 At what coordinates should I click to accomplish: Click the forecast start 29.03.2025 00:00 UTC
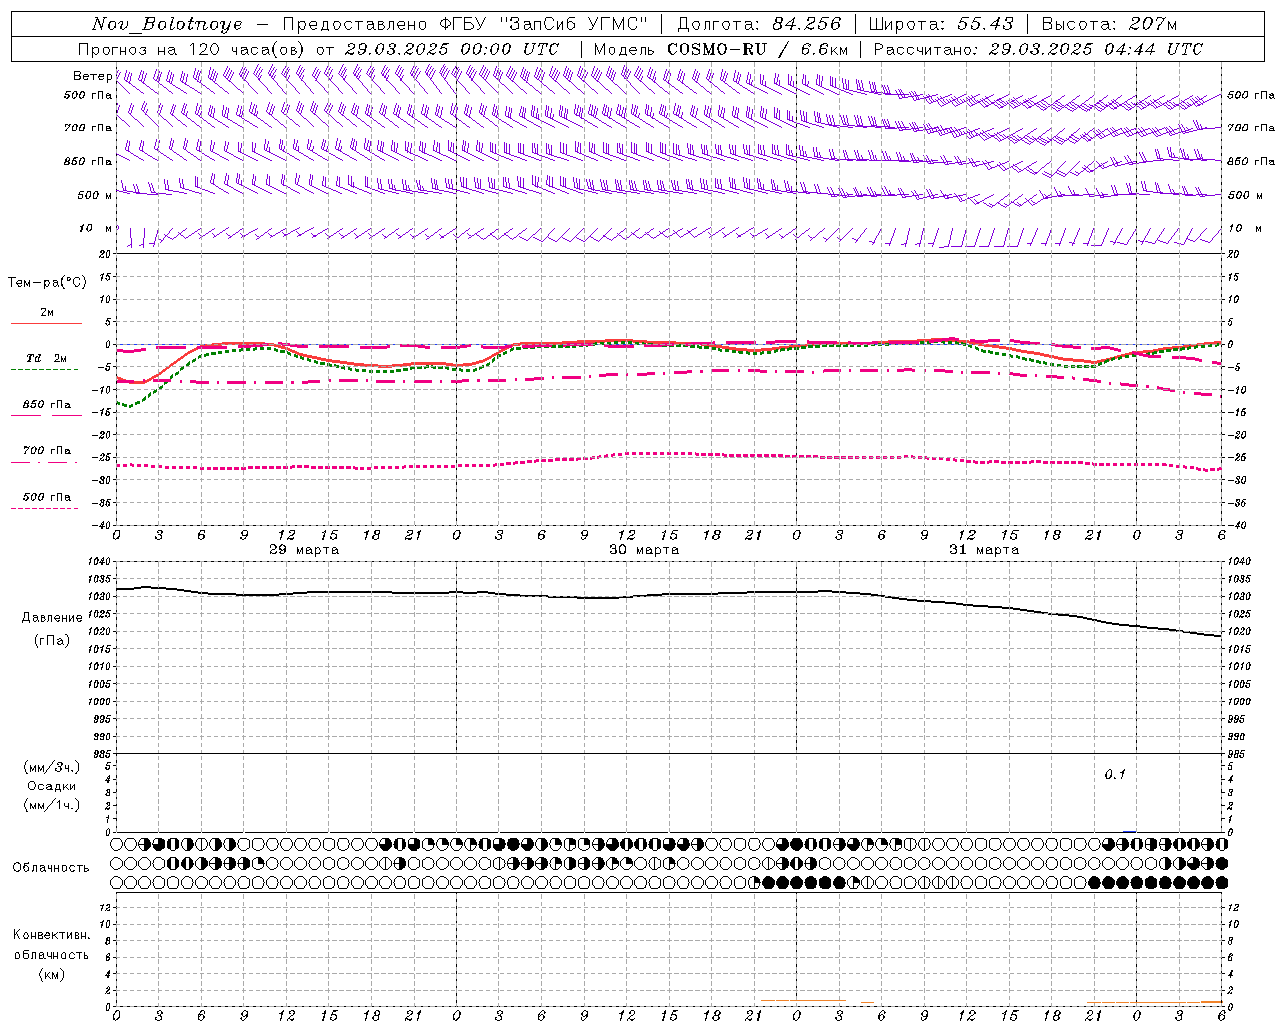[451, 49]
